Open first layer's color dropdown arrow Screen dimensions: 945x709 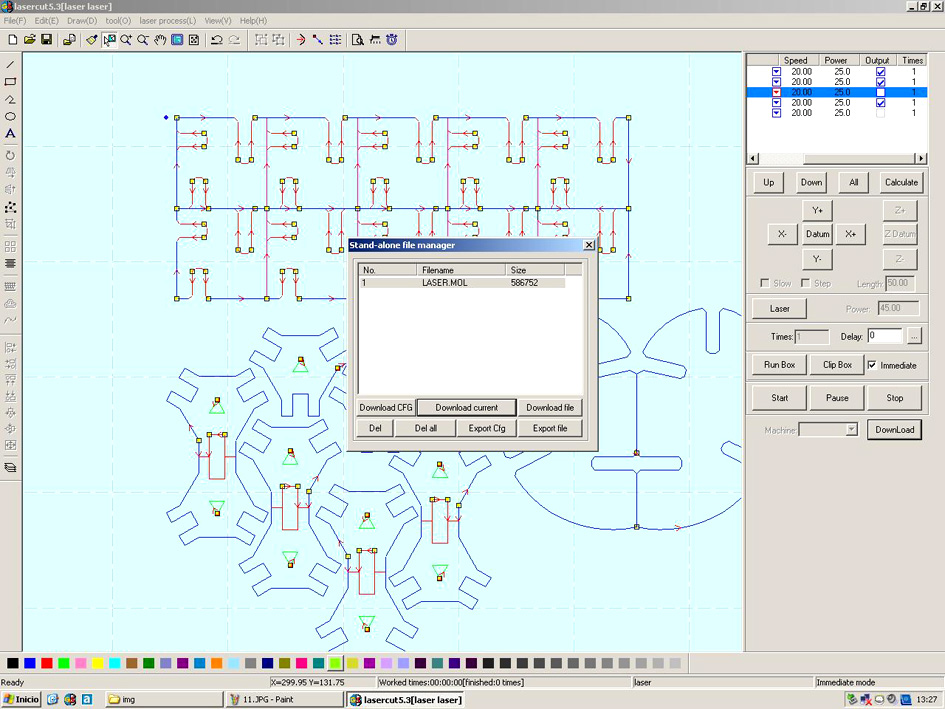pyautogui.click(x=776, y=72)
